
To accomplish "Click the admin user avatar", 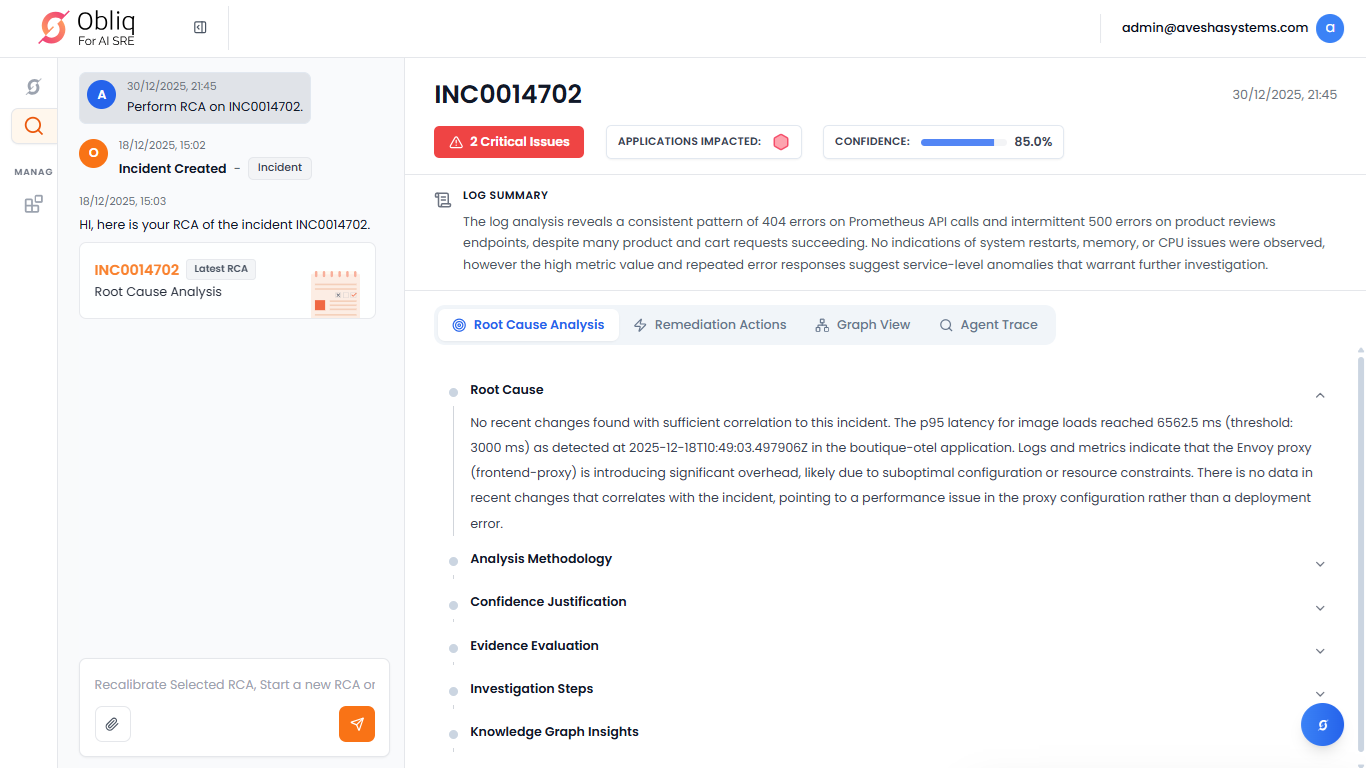I will [1329, 28].
